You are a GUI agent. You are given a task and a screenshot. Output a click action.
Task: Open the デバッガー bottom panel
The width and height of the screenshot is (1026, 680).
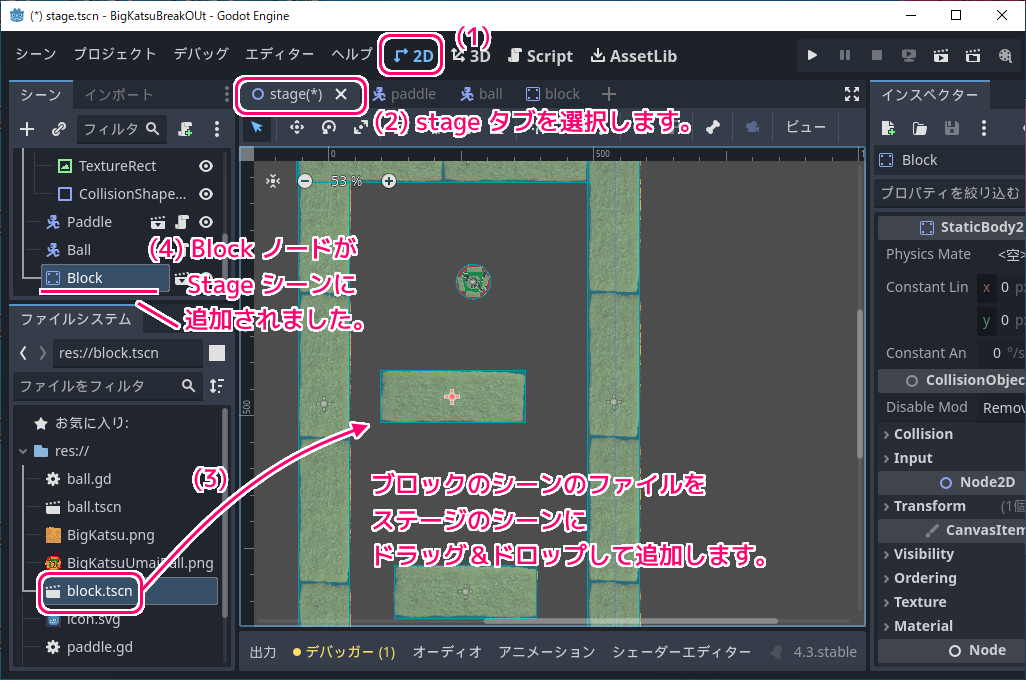pos(344,652)
